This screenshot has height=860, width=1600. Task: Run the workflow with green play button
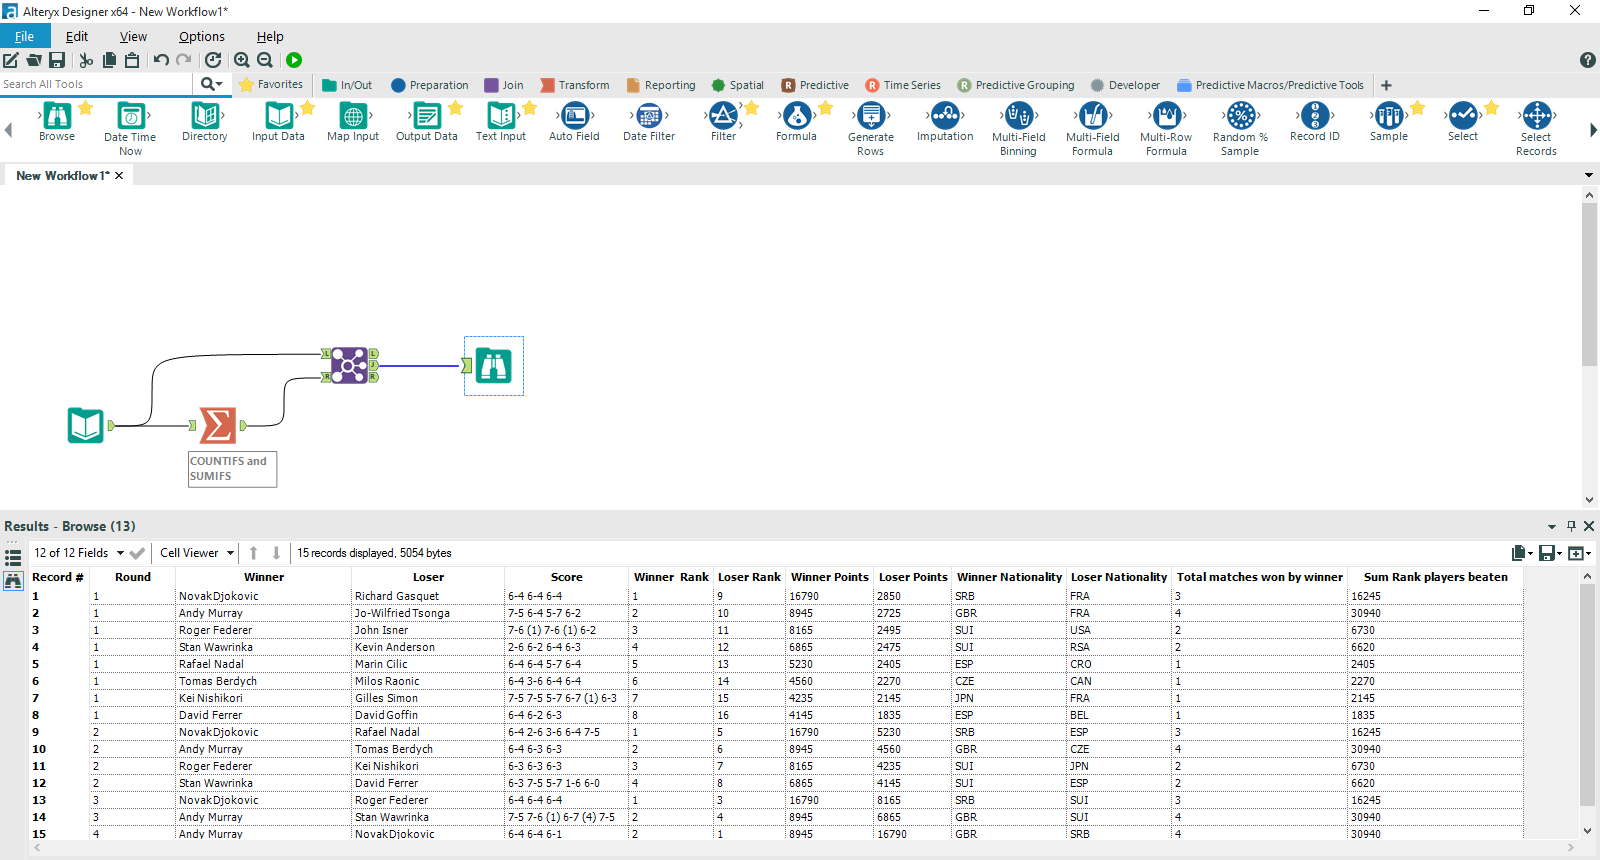coord(294,60)
